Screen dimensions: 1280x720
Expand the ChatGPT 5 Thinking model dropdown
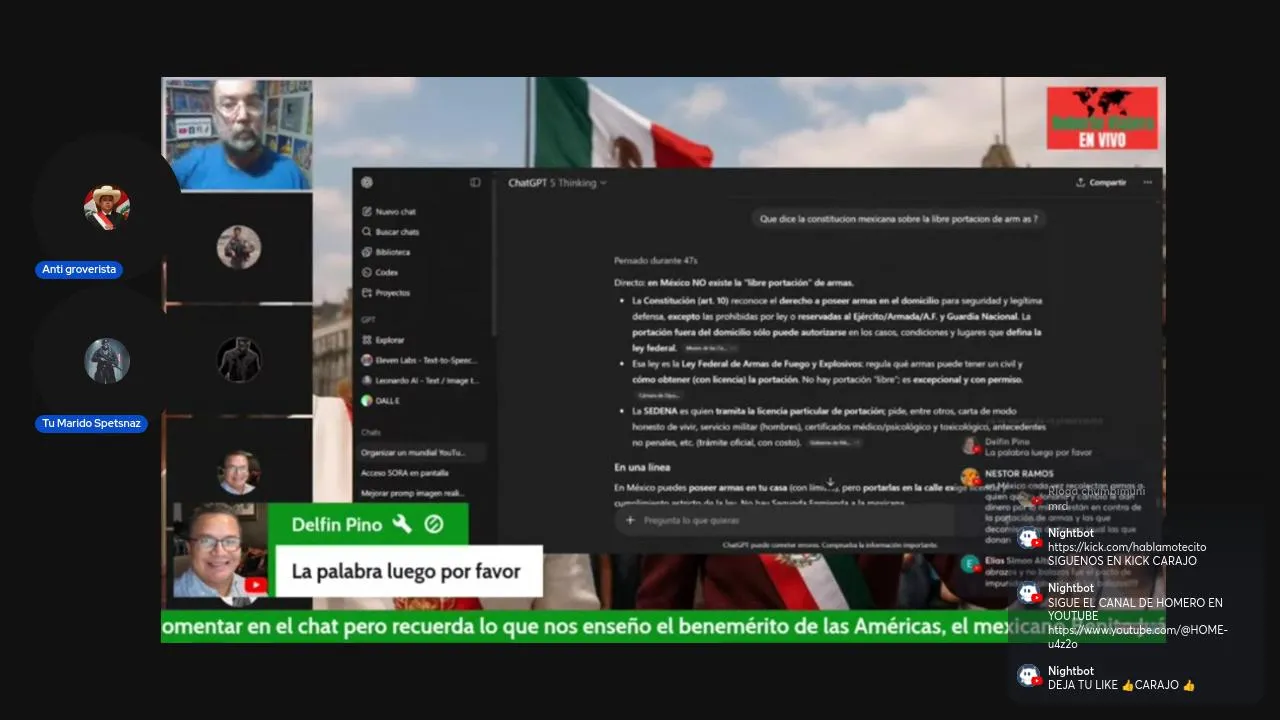point(557,183)
